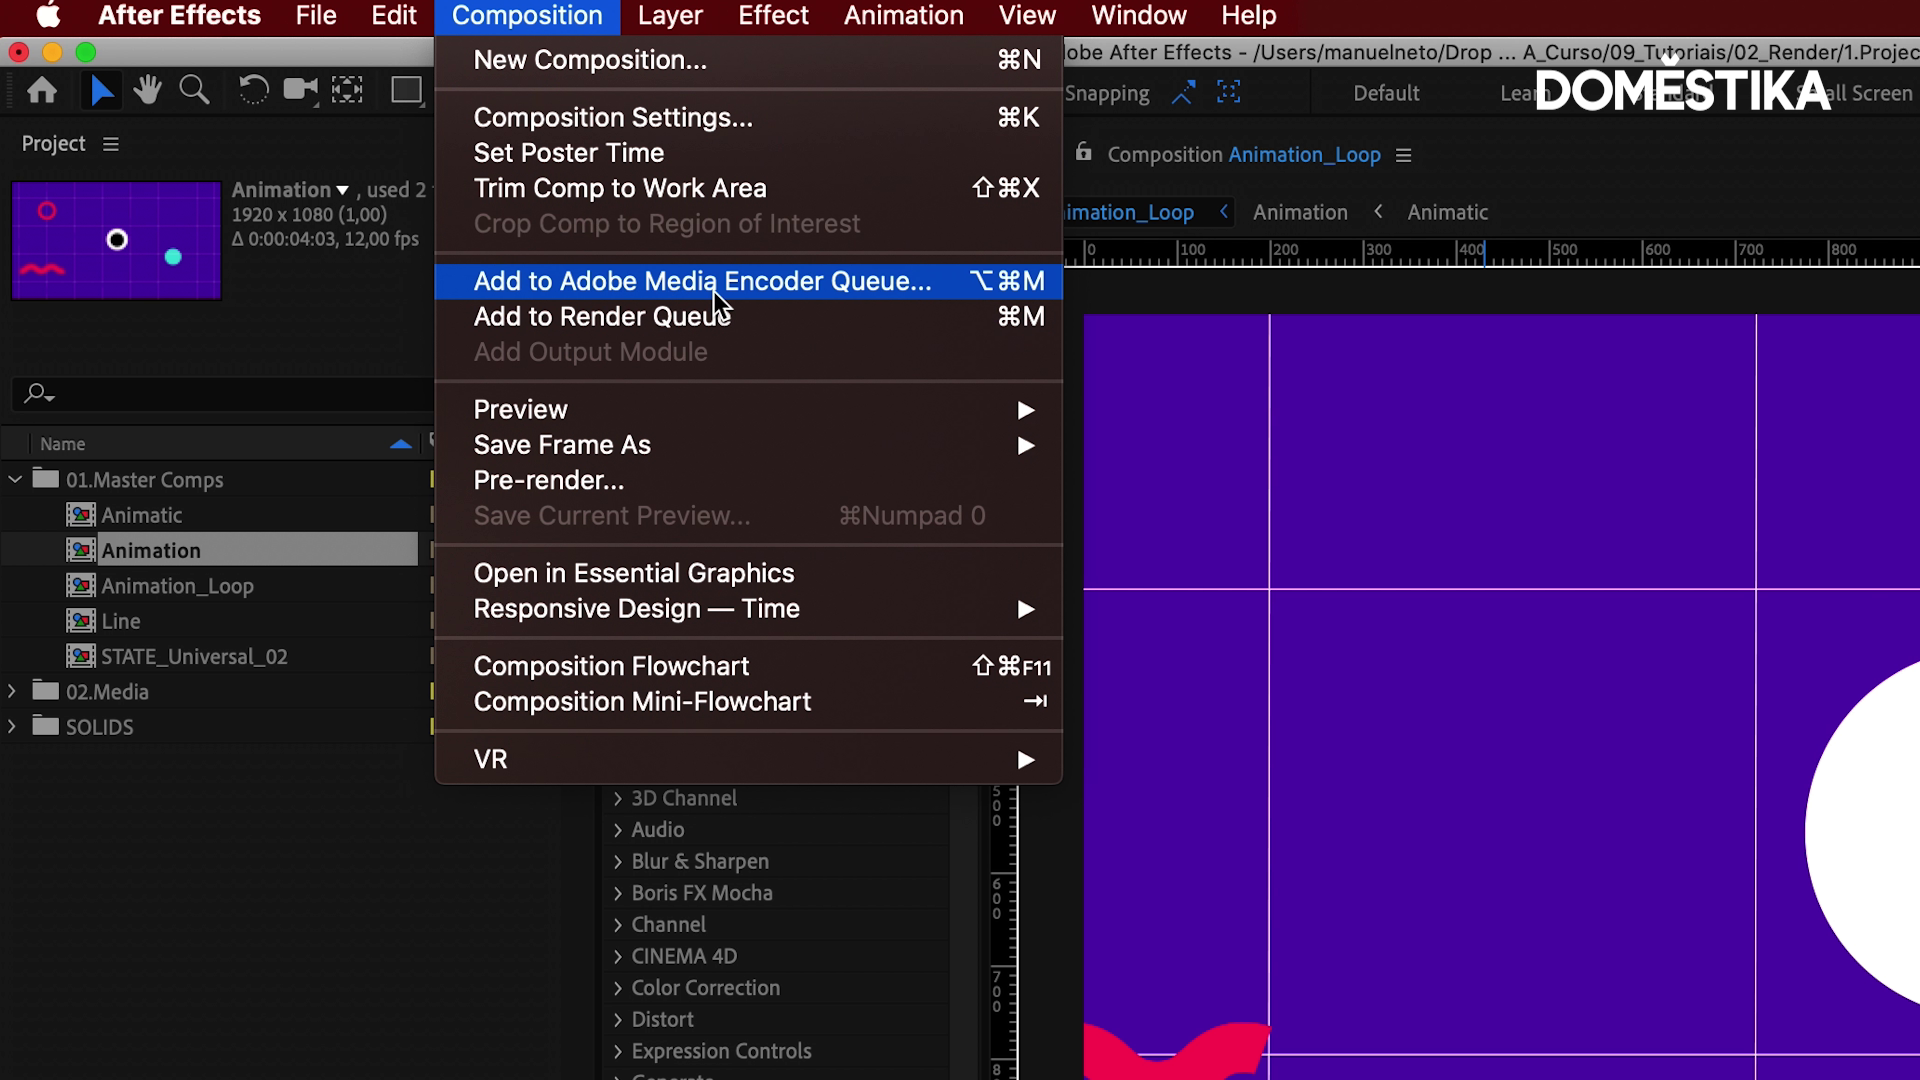Switch to the Default workspace
Viewport: 1920px width, 1080px height.
point(1385,94)
